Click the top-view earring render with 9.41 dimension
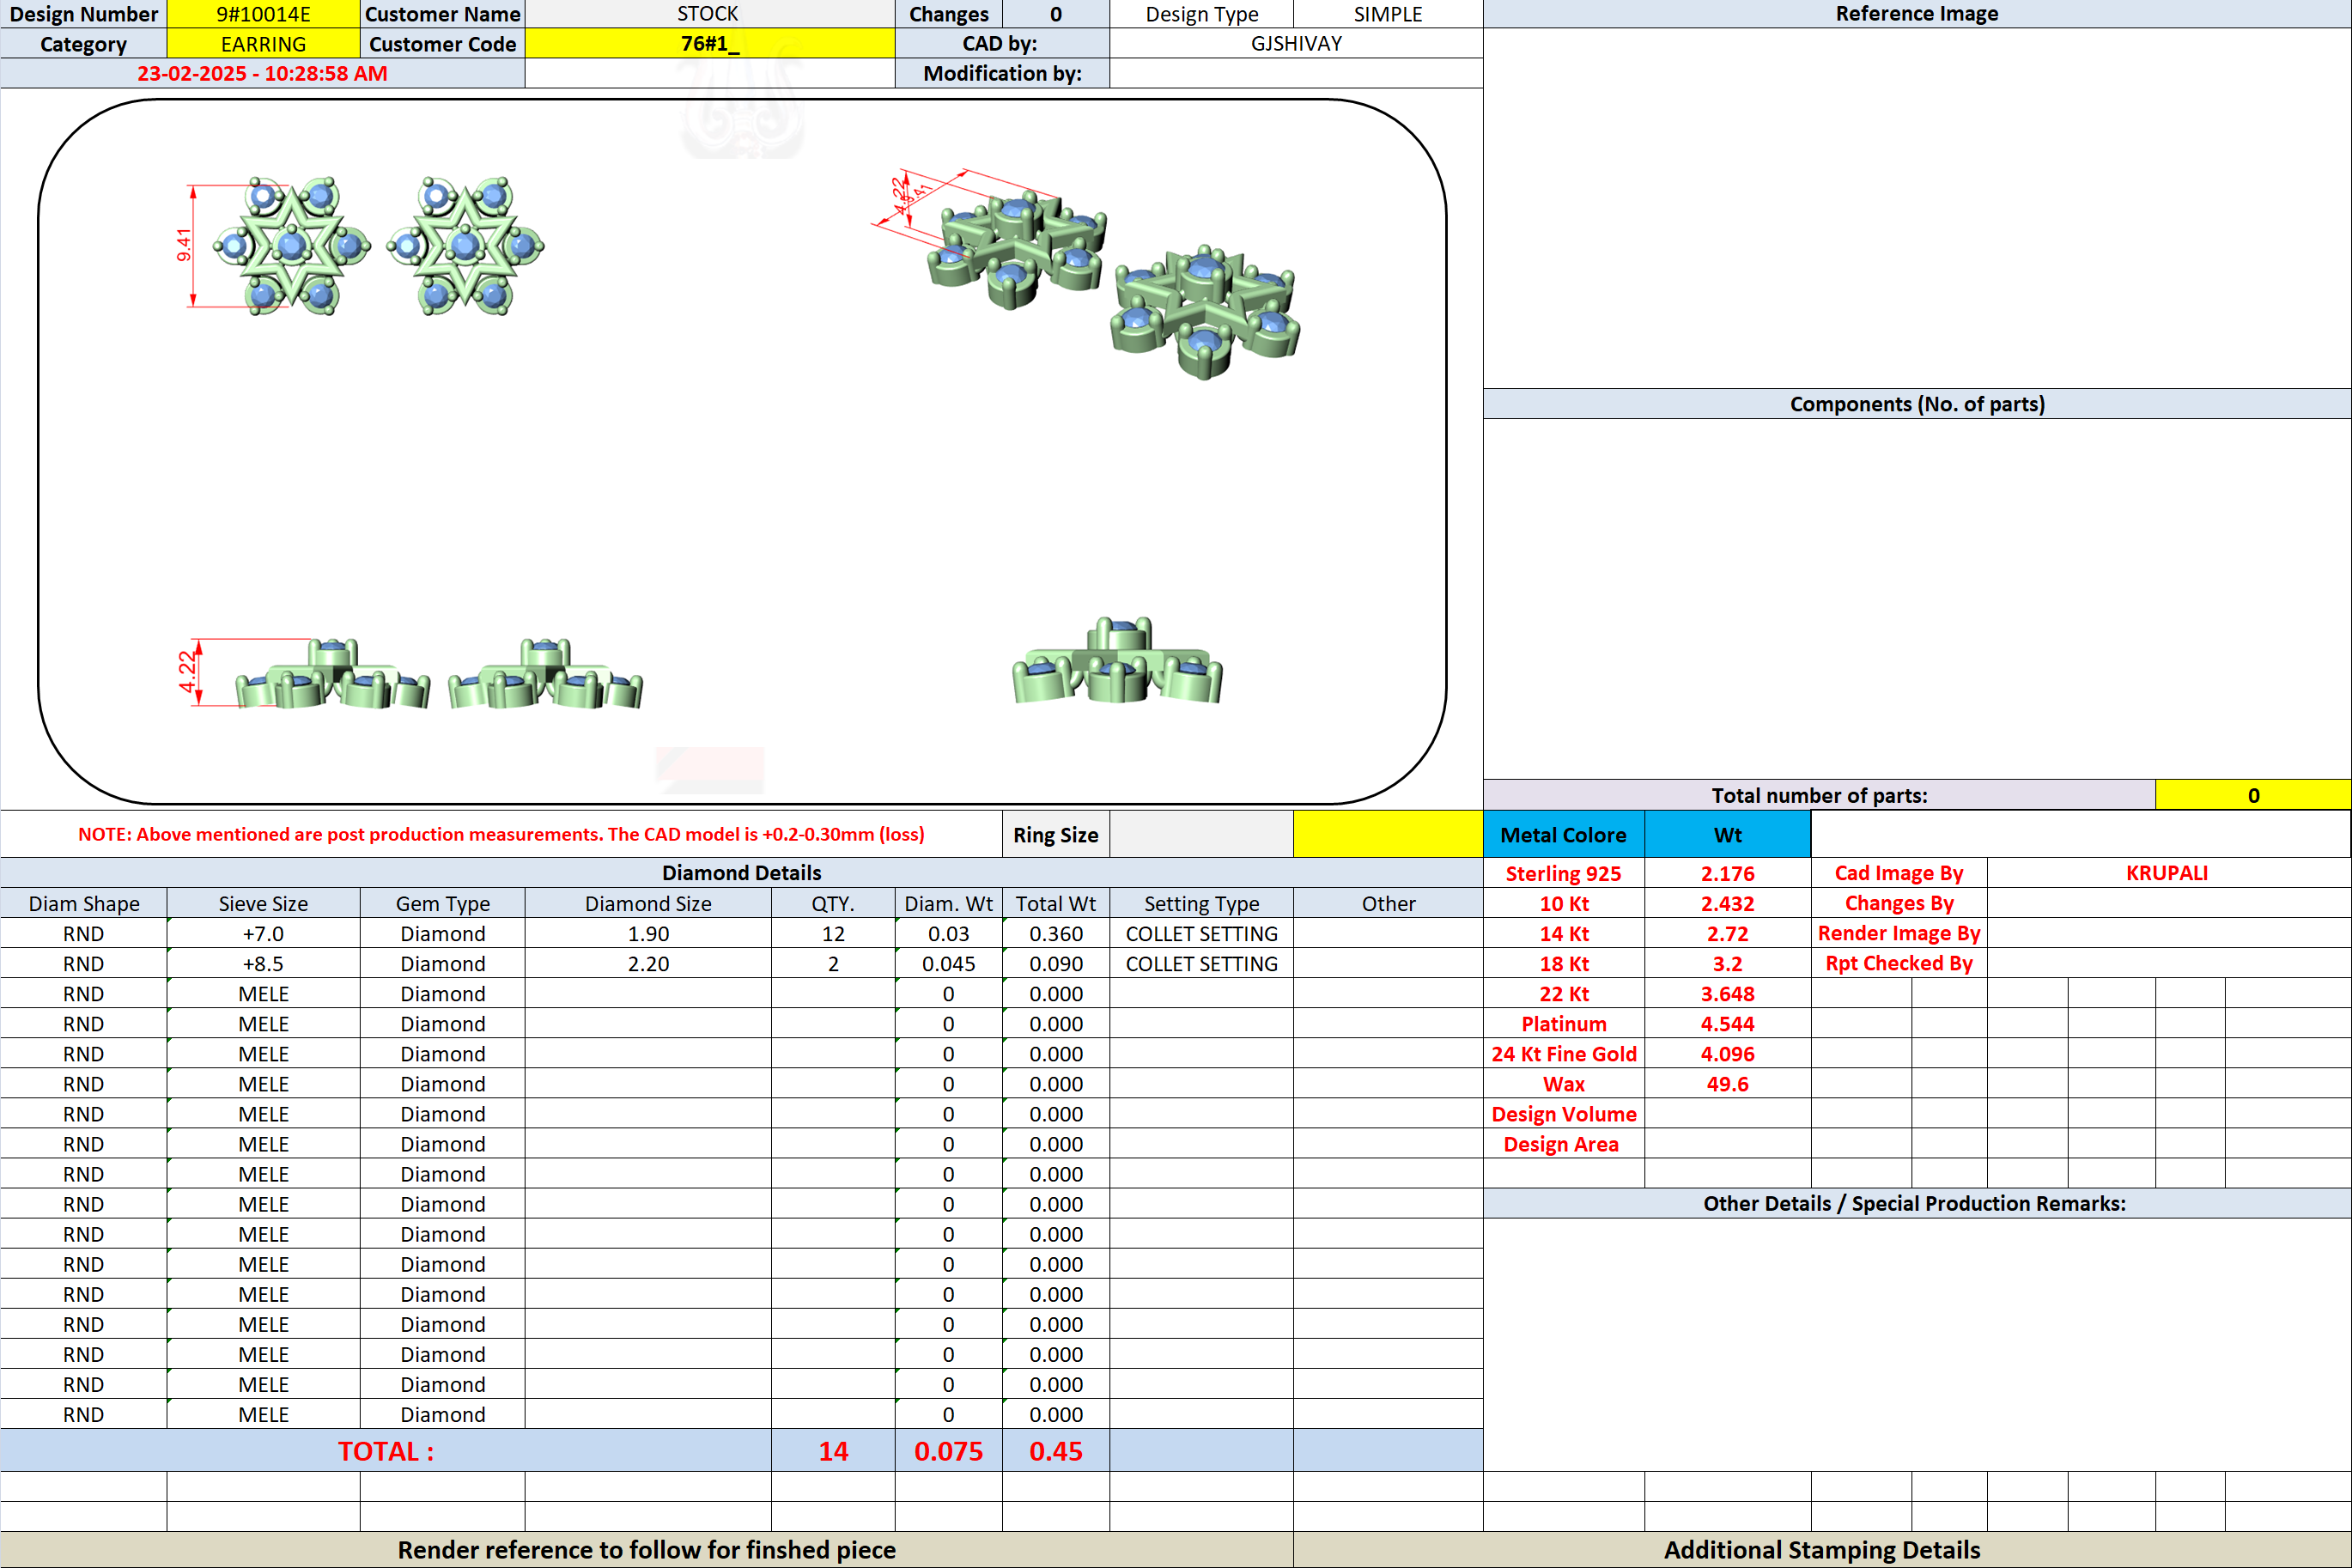The width and height of the screenshot is (2352, 1568). (275, 246)
